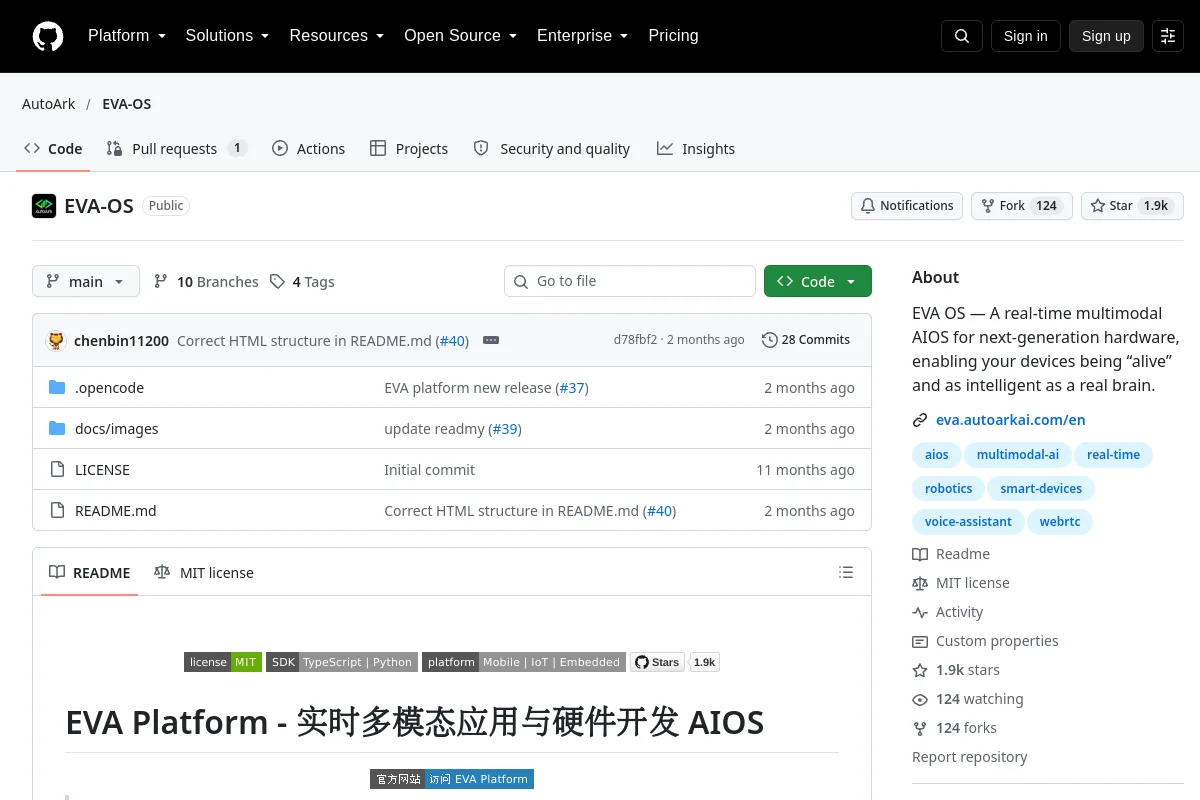This screenshot has width=1200, height=800.
Task: Click the webrtc topic tag
Action: click(1060, 522)
